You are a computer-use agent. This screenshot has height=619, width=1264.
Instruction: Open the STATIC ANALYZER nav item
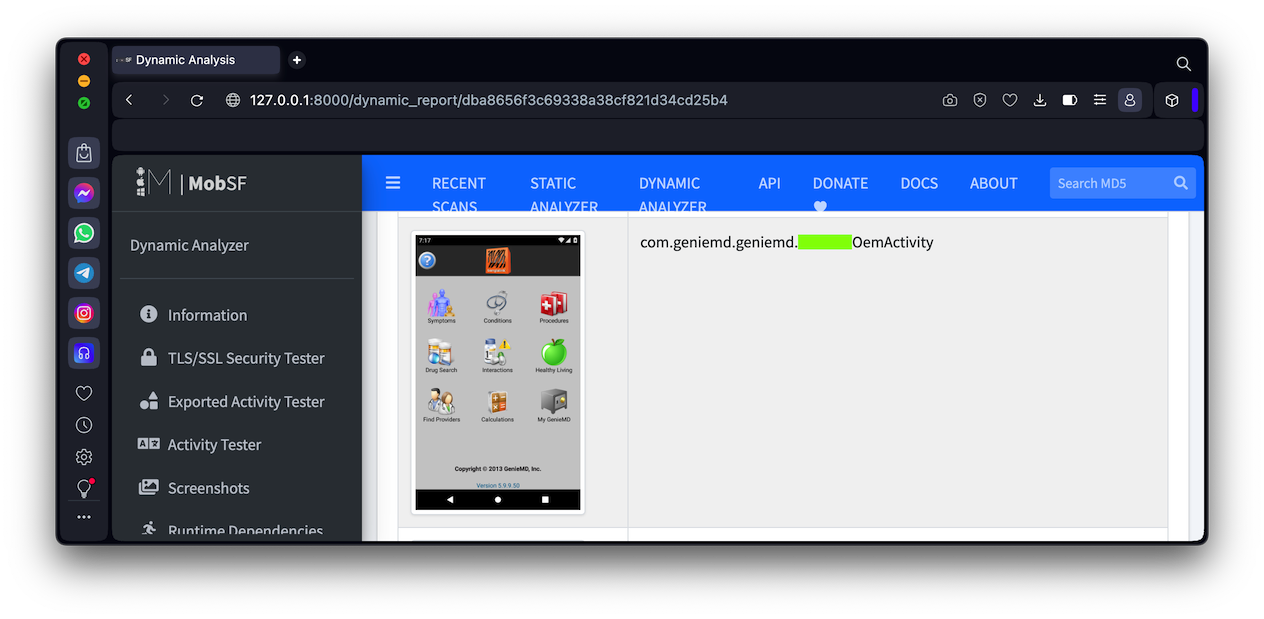click(x=564, y=195)
